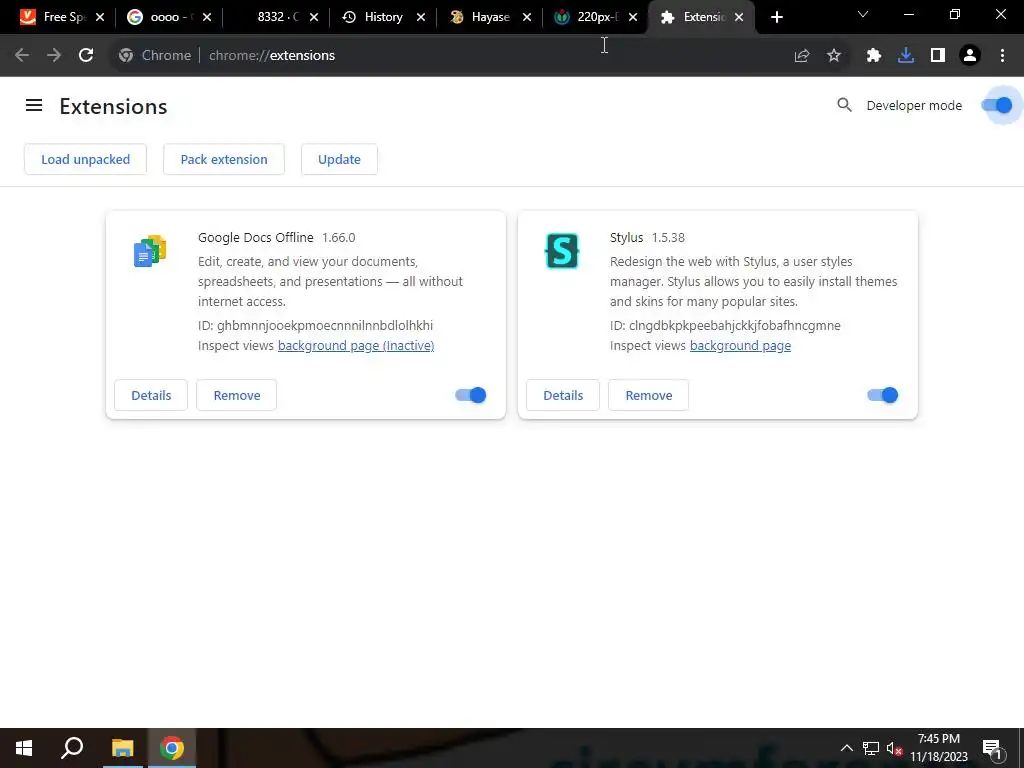Disable the Stylus extension toggle
Image resolution: width=1024 pixels, height=768 pixels.
882,395
